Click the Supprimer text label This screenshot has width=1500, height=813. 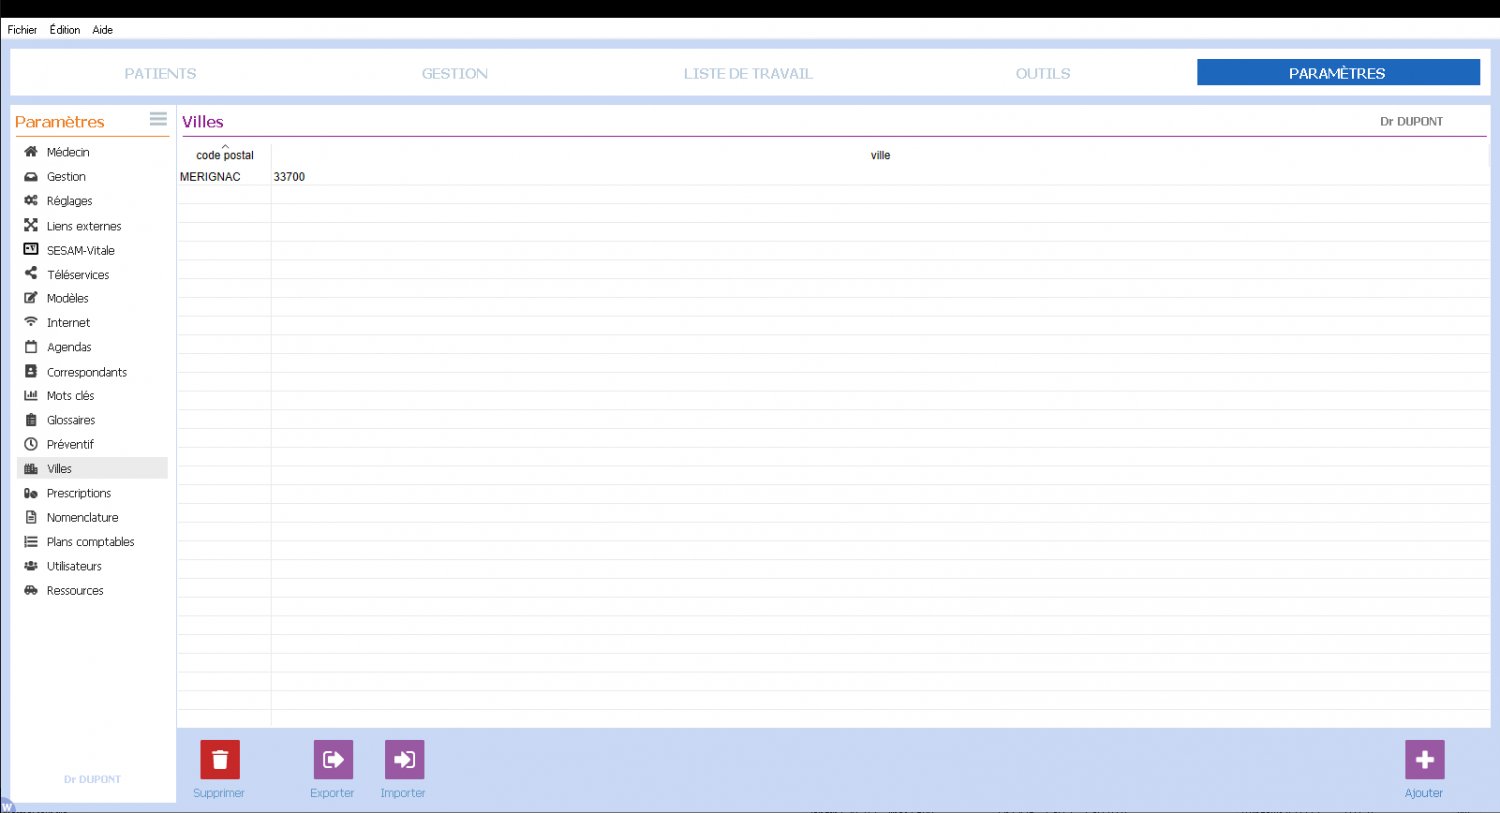point(219,793)
